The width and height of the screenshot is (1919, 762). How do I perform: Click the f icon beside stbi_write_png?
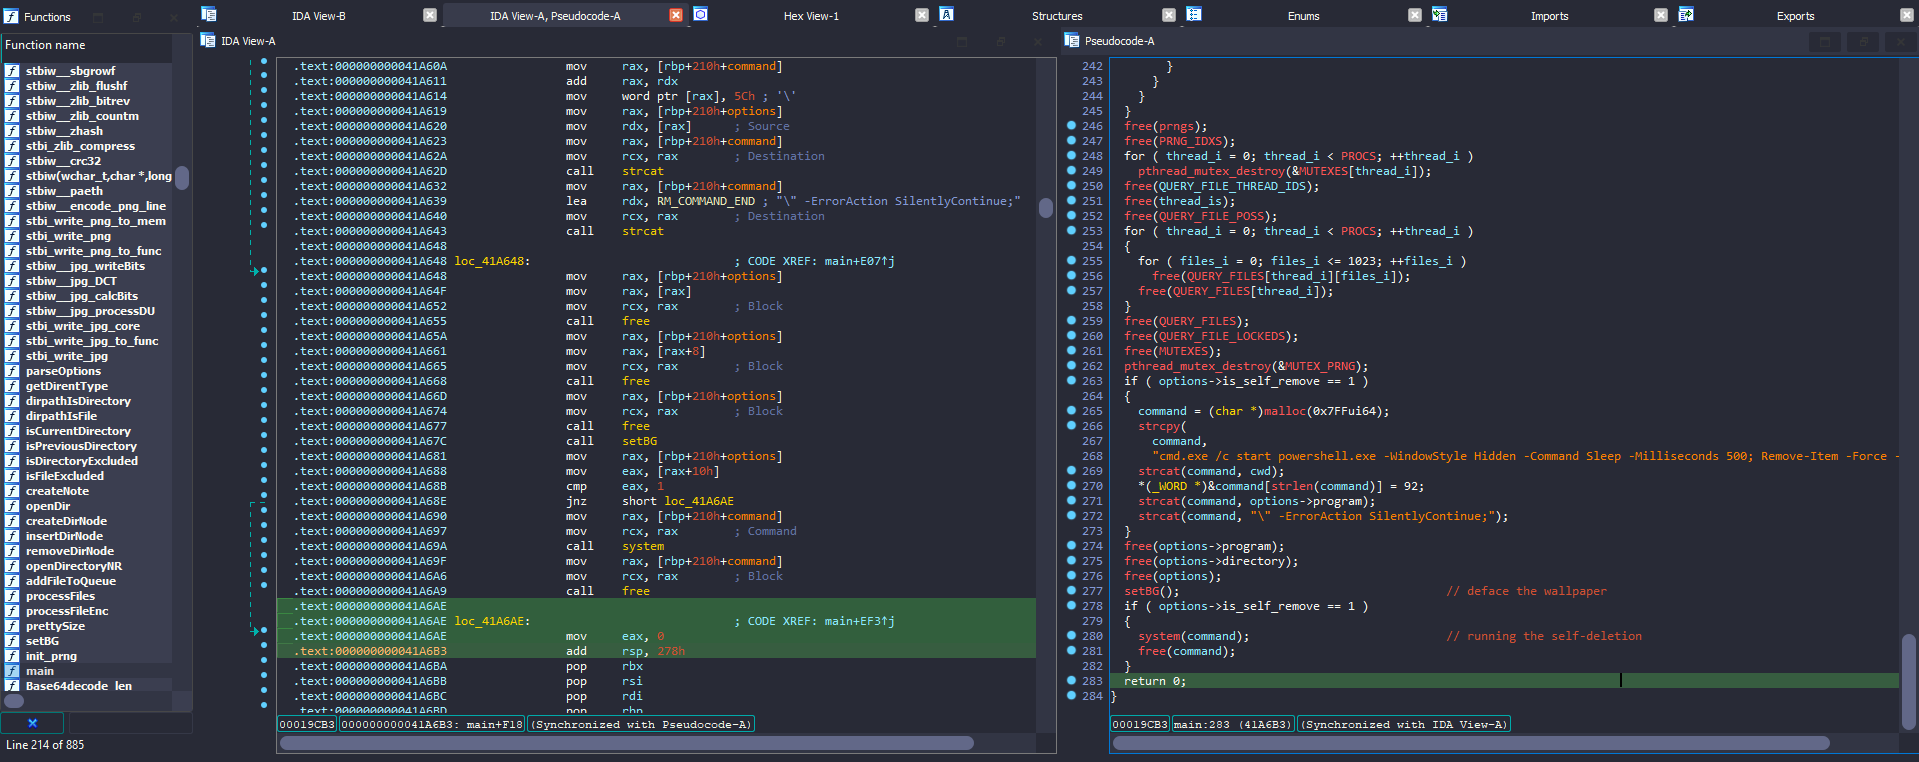click(12, 236)
